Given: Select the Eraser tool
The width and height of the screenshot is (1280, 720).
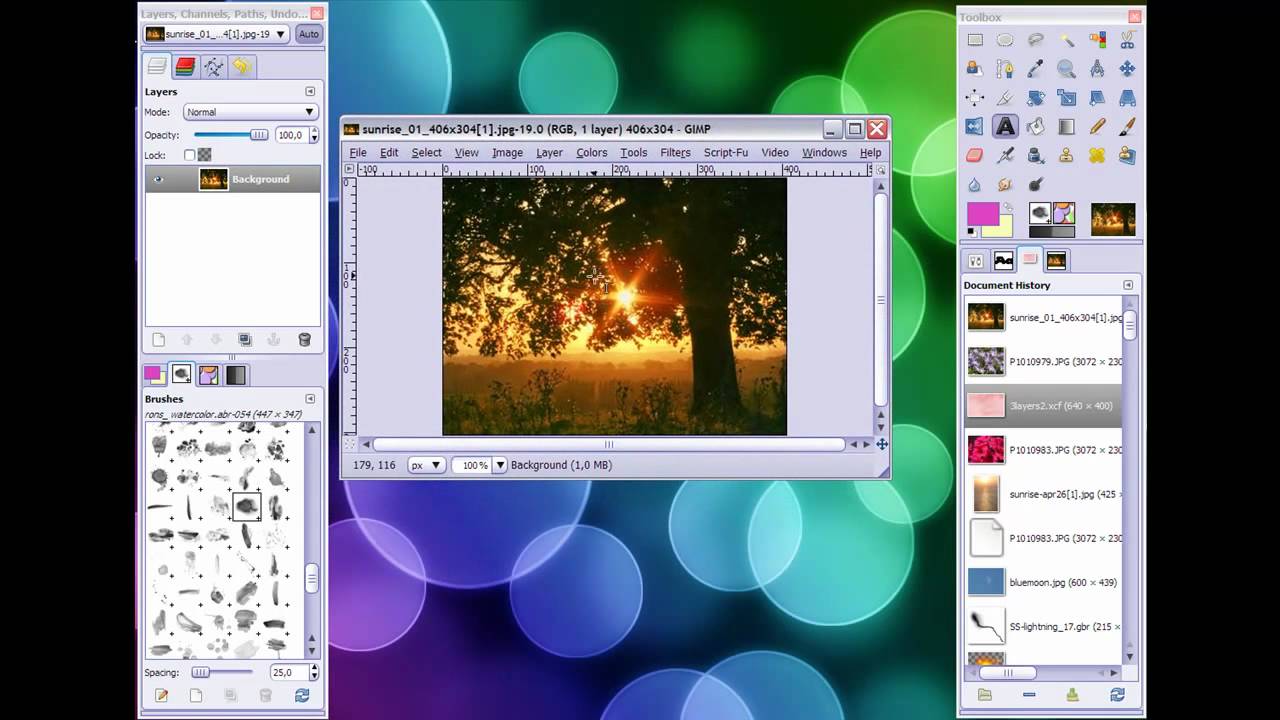Looking at the screenshot, I should pyautogui.click(x=975, y=156).
